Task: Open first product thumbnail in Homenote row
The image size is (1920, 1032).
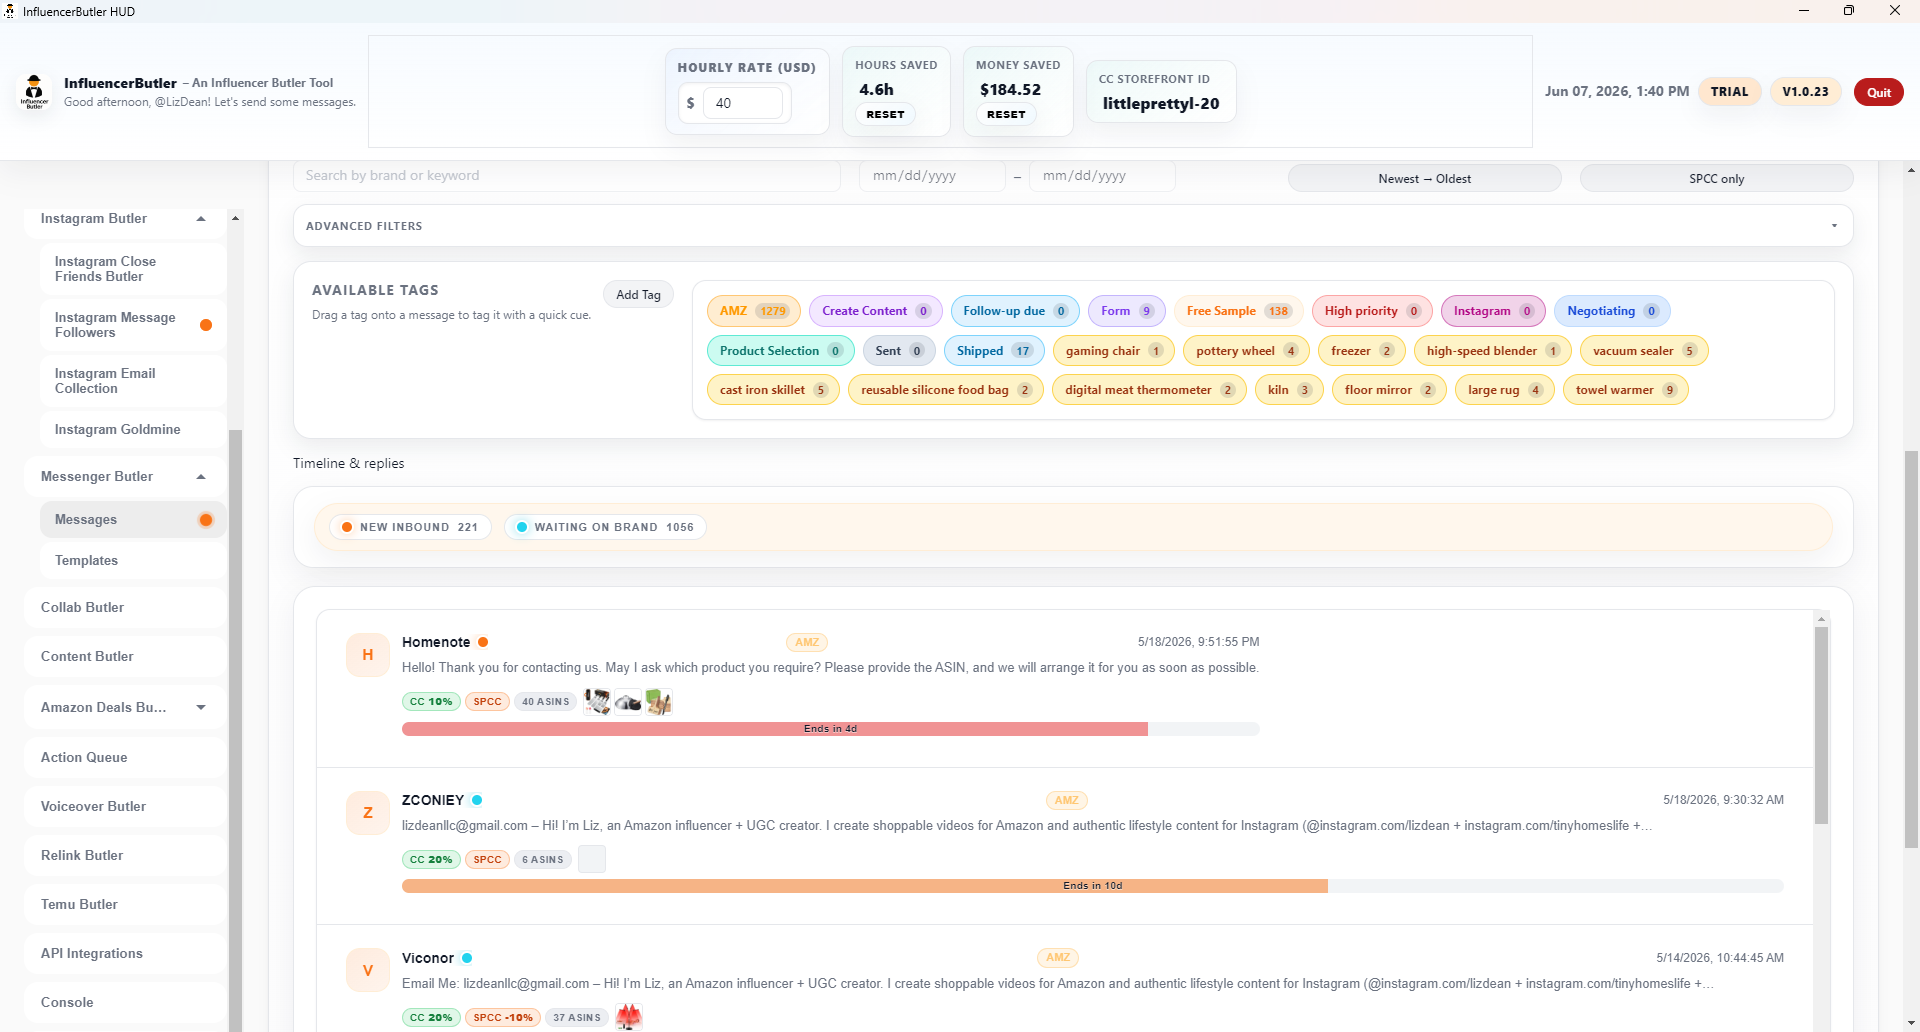Action: click(x=597, y=702)
